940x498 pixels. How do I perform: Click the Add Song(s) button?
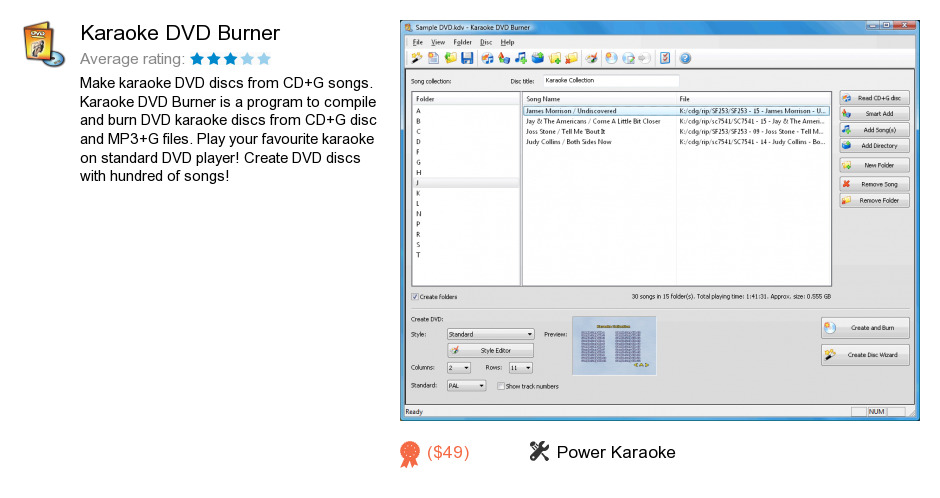click(x=874, y=130)
